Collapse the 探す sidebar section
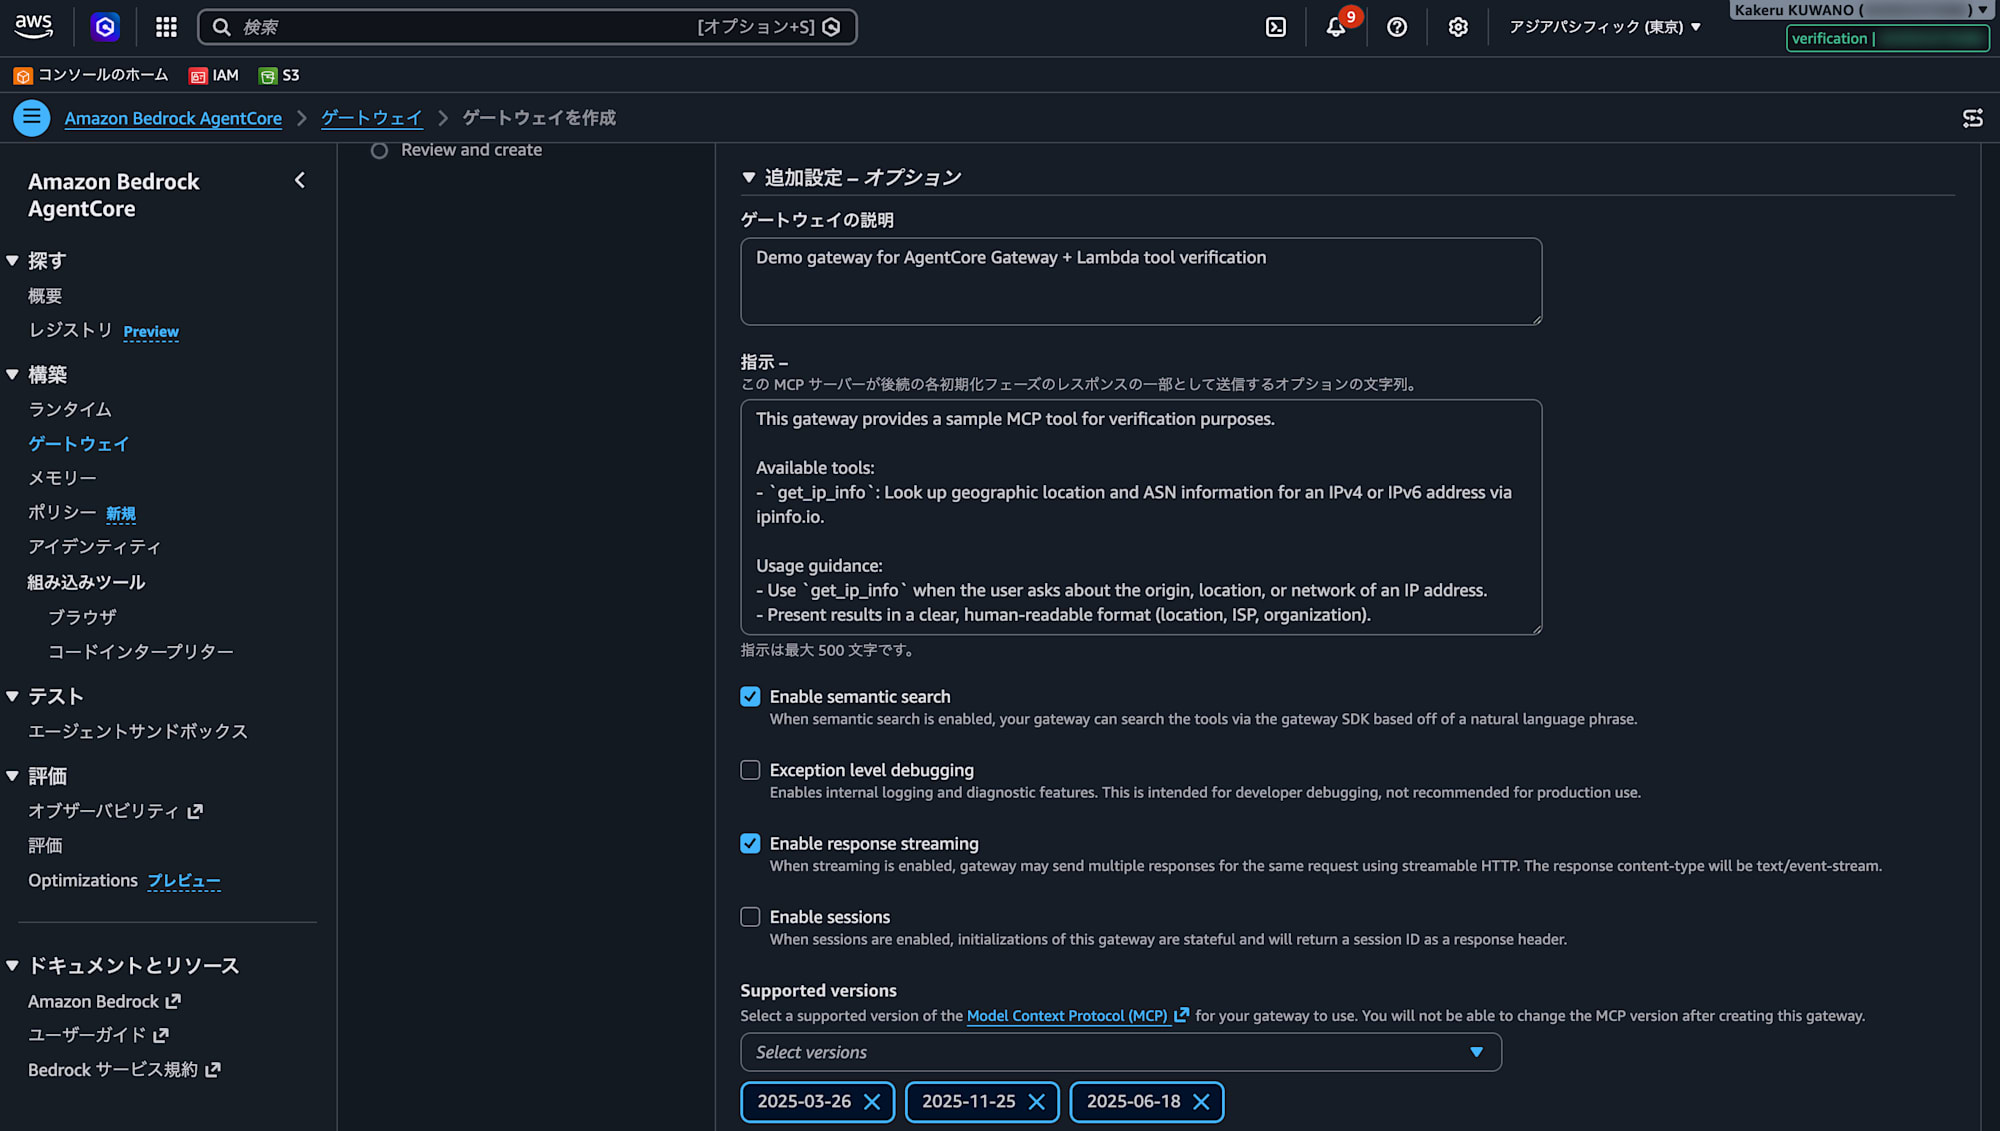 (x=12, y=261)
